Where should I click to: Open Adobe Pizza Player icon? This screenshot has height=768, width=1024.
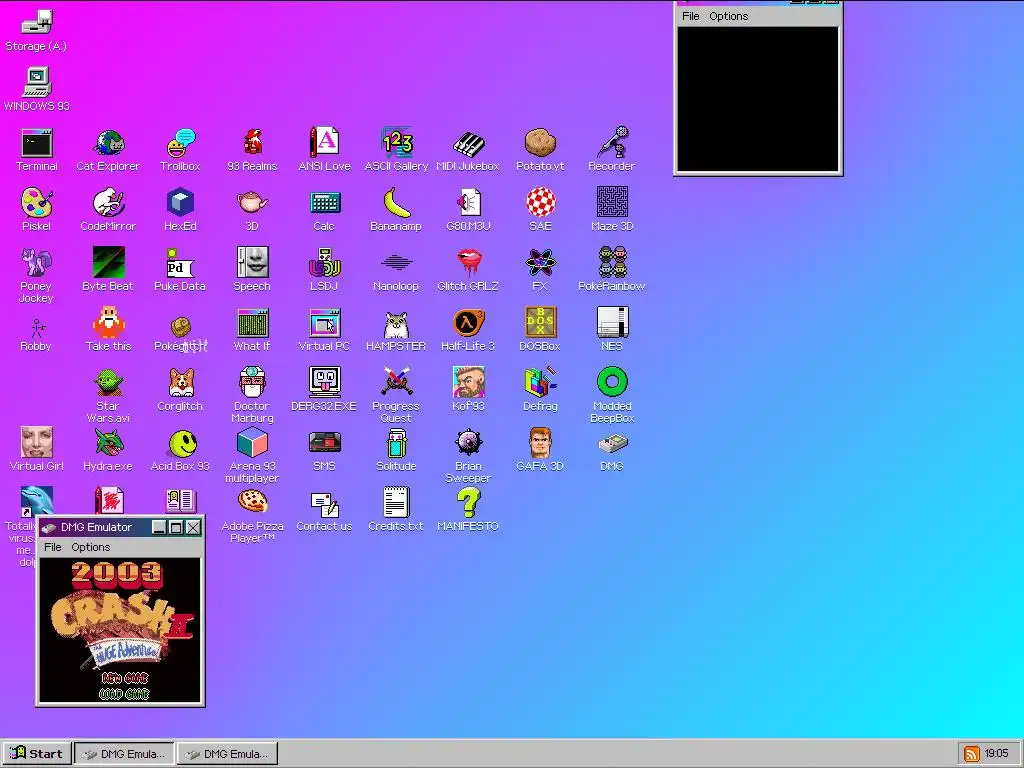pos(252,516)
